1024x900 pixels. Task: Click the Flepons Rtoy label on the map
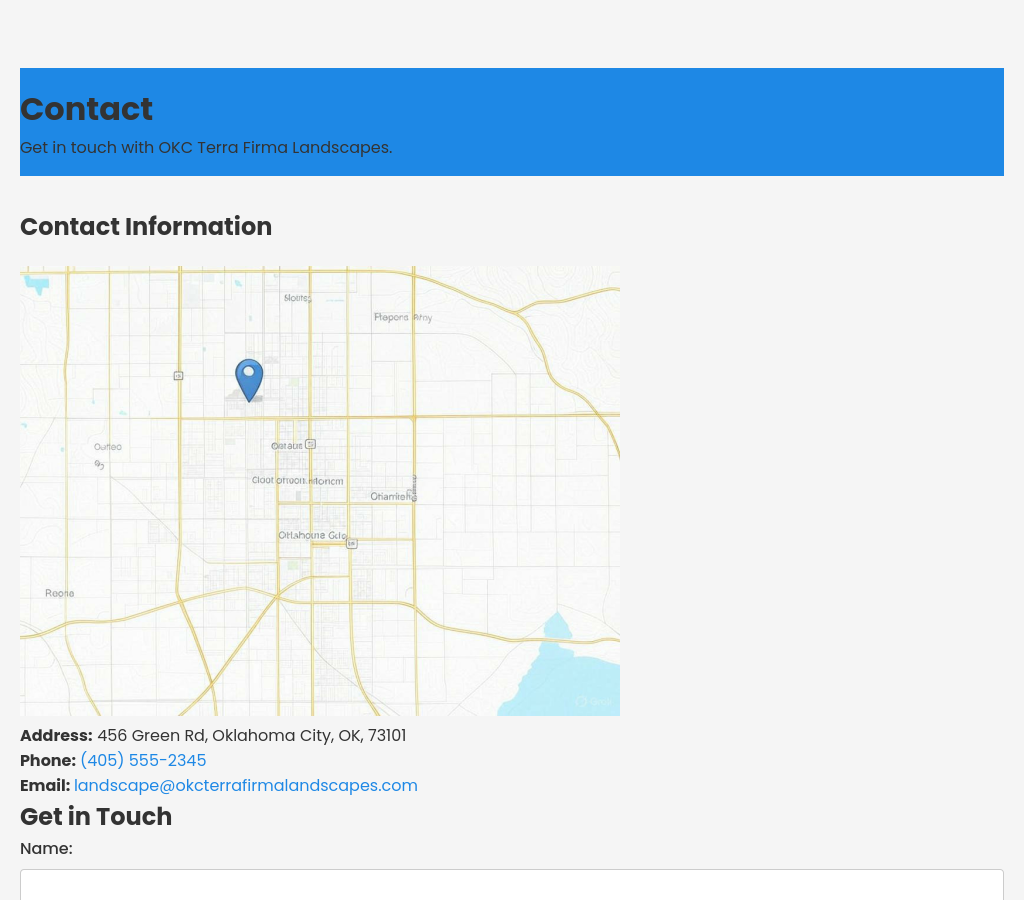coord(403,317)
